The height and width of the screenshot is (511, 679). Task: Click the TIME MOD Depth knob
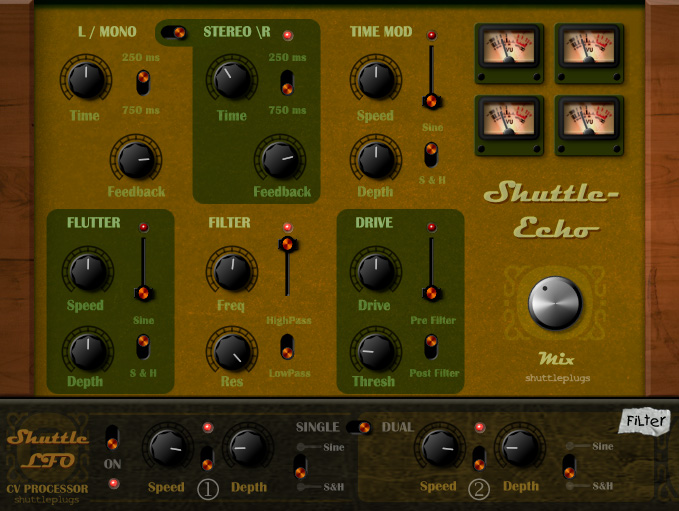(x=376, y=159)
